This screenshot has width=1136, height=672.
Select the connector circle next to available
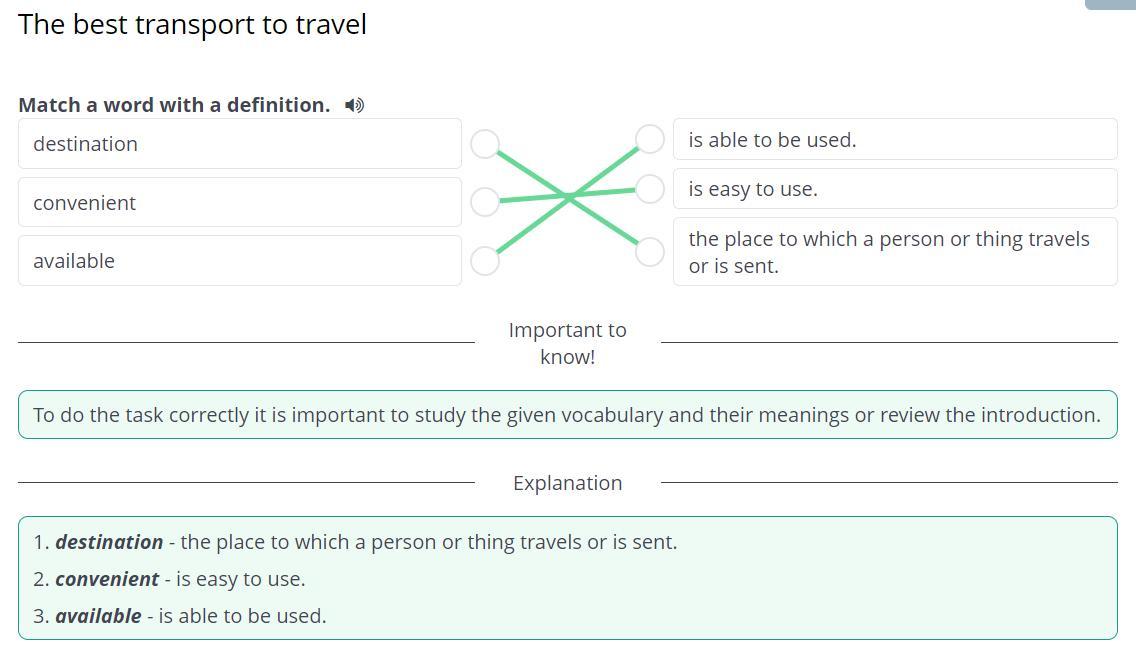pyautogui.click(x=485, y=261)
